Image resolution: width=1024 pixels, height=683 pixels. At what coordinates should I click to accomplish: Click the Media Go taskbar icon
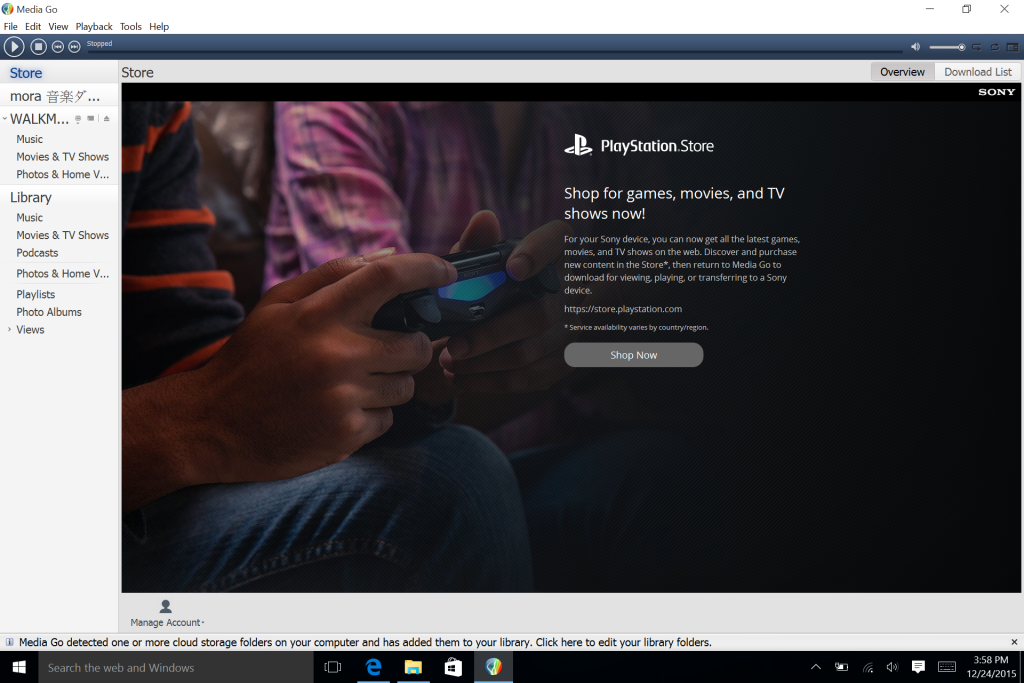(494, 667)
